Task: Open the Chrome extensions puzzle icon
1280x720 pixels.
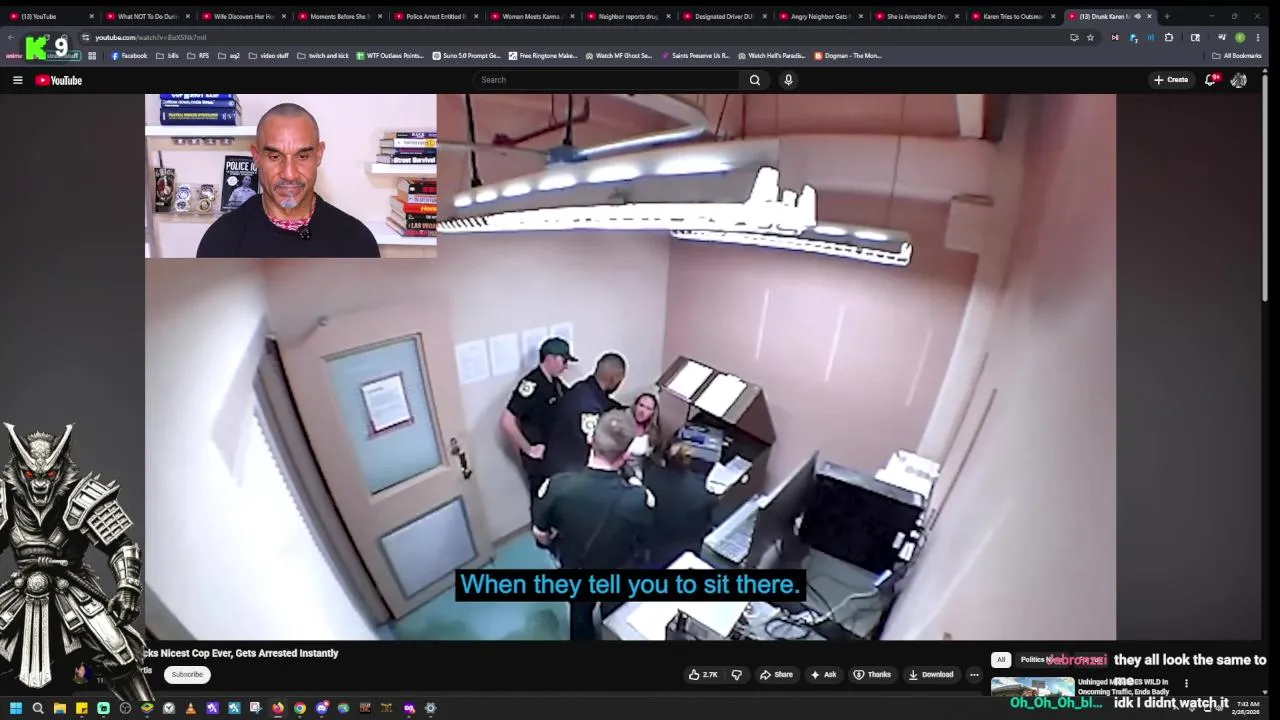Action: click(1168, 37)
